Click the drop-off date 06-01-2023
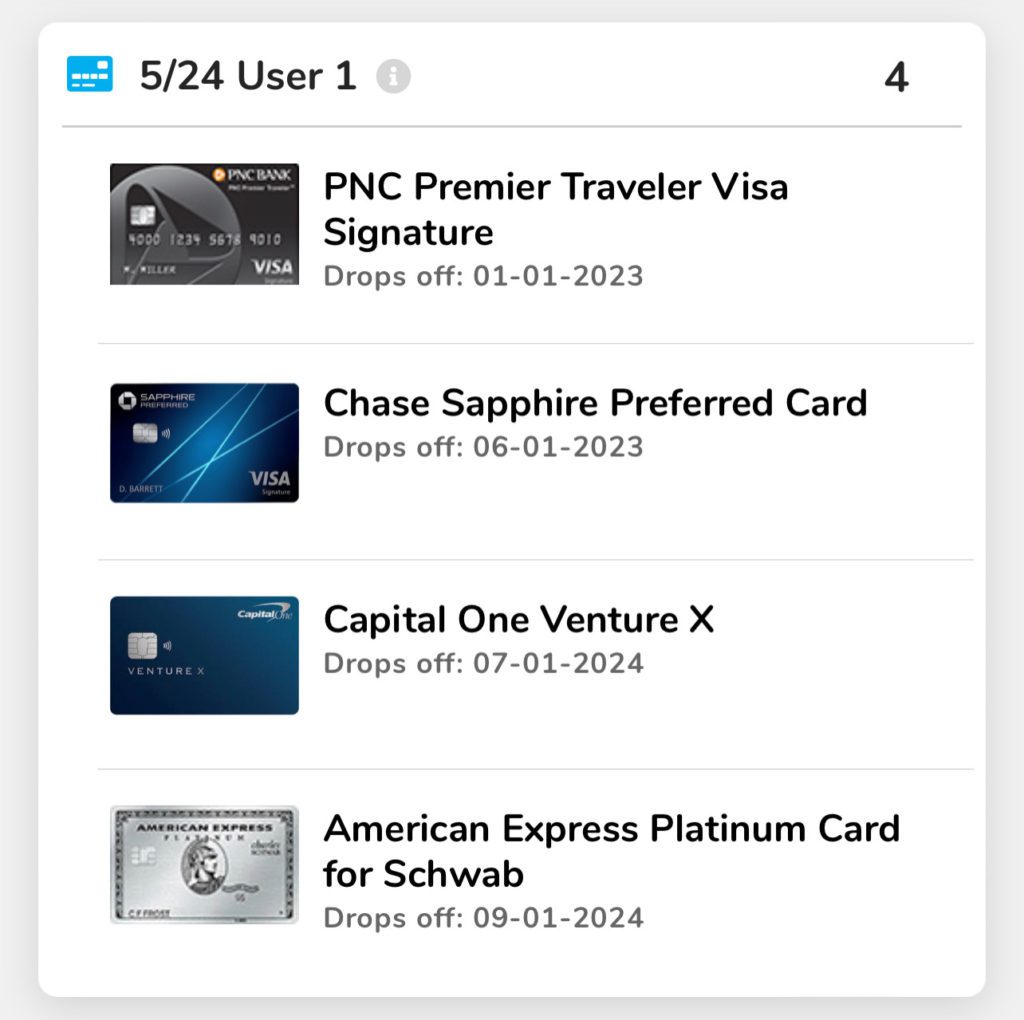 click(558, 447)
